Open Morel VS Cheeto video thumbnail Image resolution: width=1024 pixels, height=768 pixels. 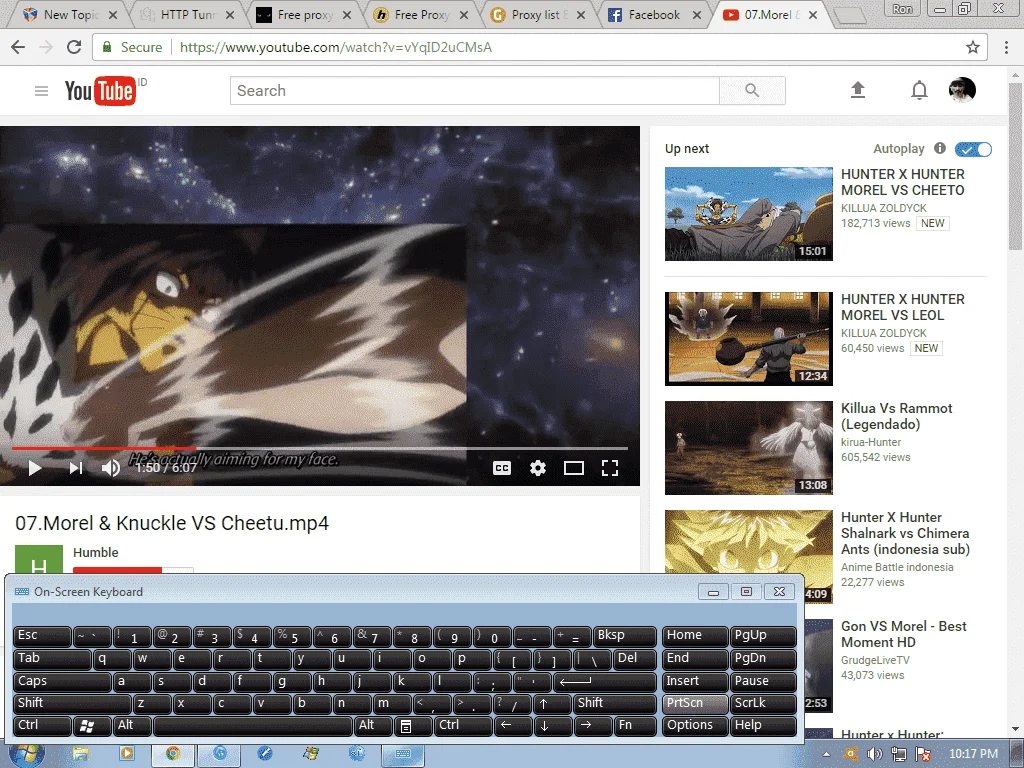point(748,214)
